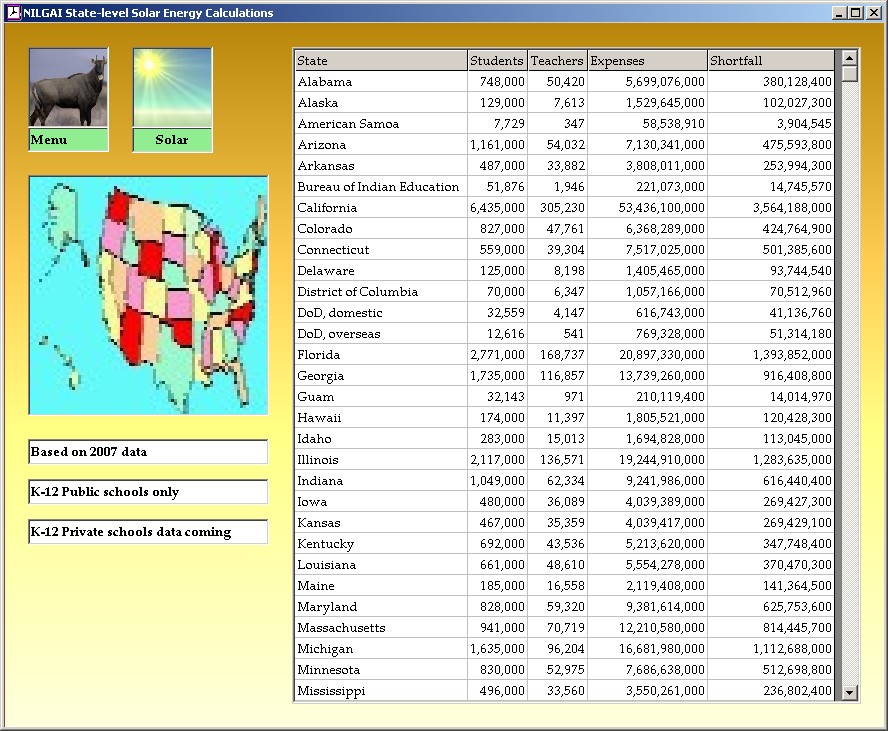Select the Teachers column header
This screenshot has width=888, height=731.
tap(557, 61)
